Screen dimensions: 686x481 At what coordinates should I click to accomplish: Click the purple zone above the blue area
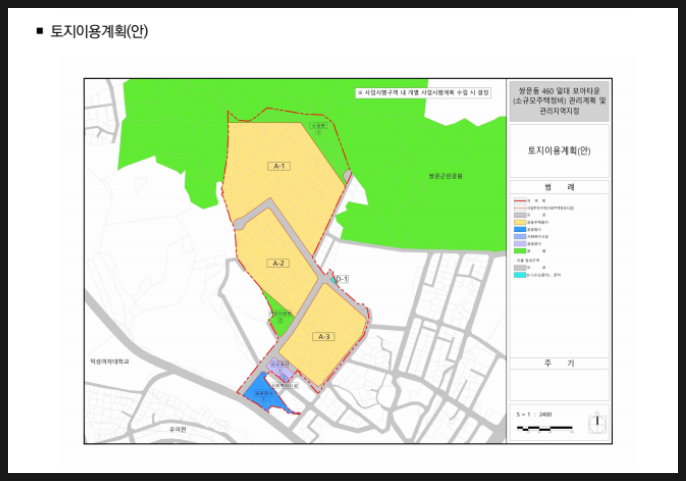(x=279, y=370)
